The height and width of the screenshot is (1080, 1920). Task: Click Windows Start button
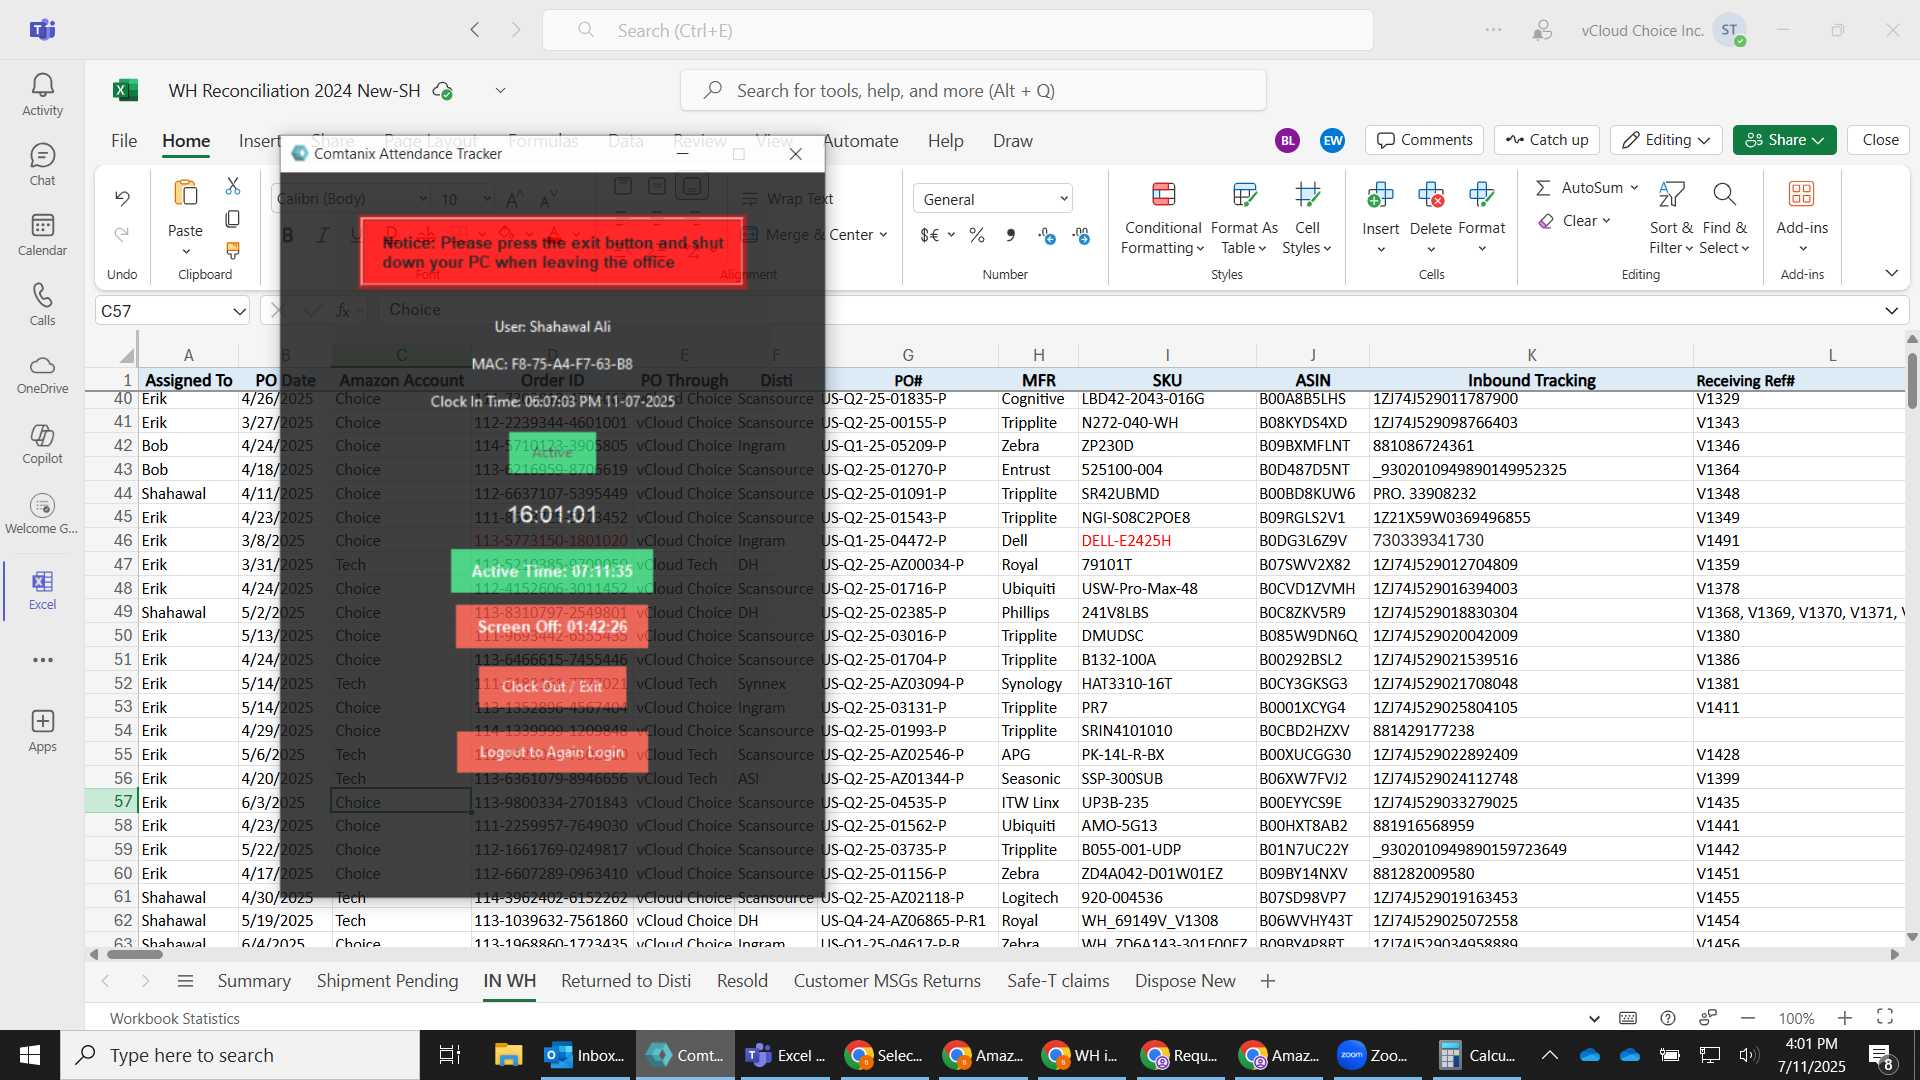[x=30, y=1055]
